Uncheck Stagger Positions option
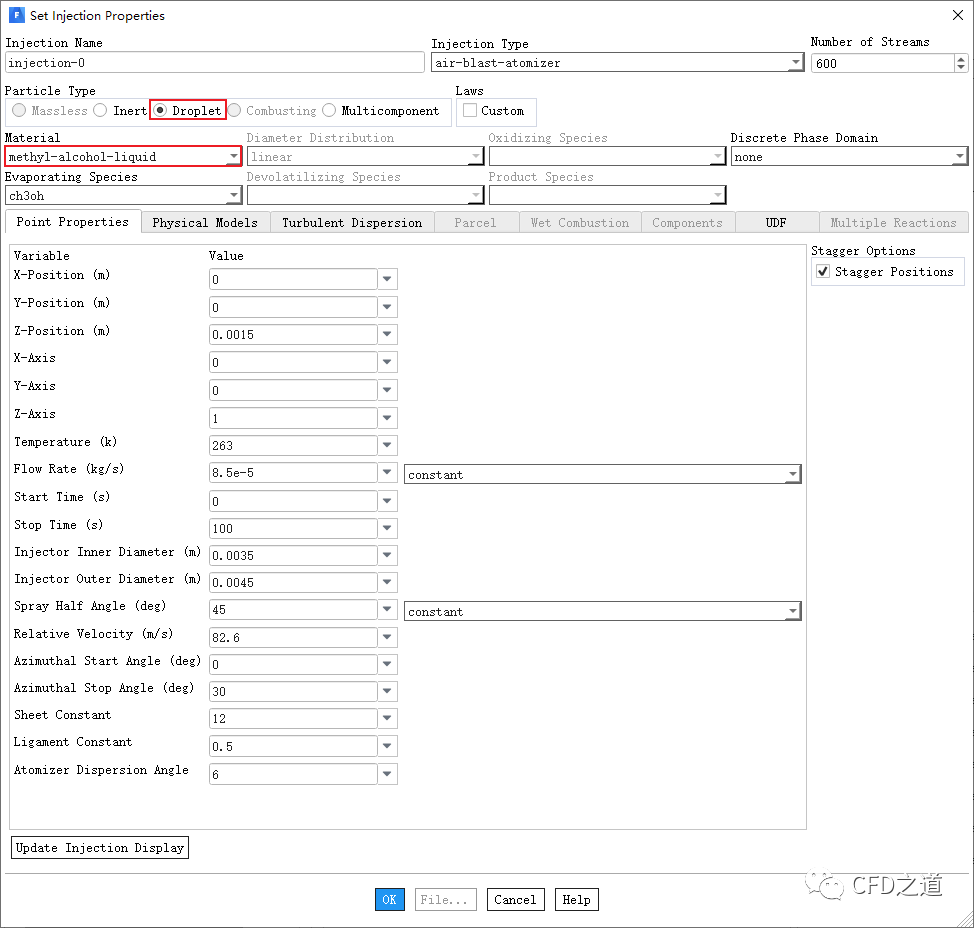974x928 pixels. pos(823,272)
